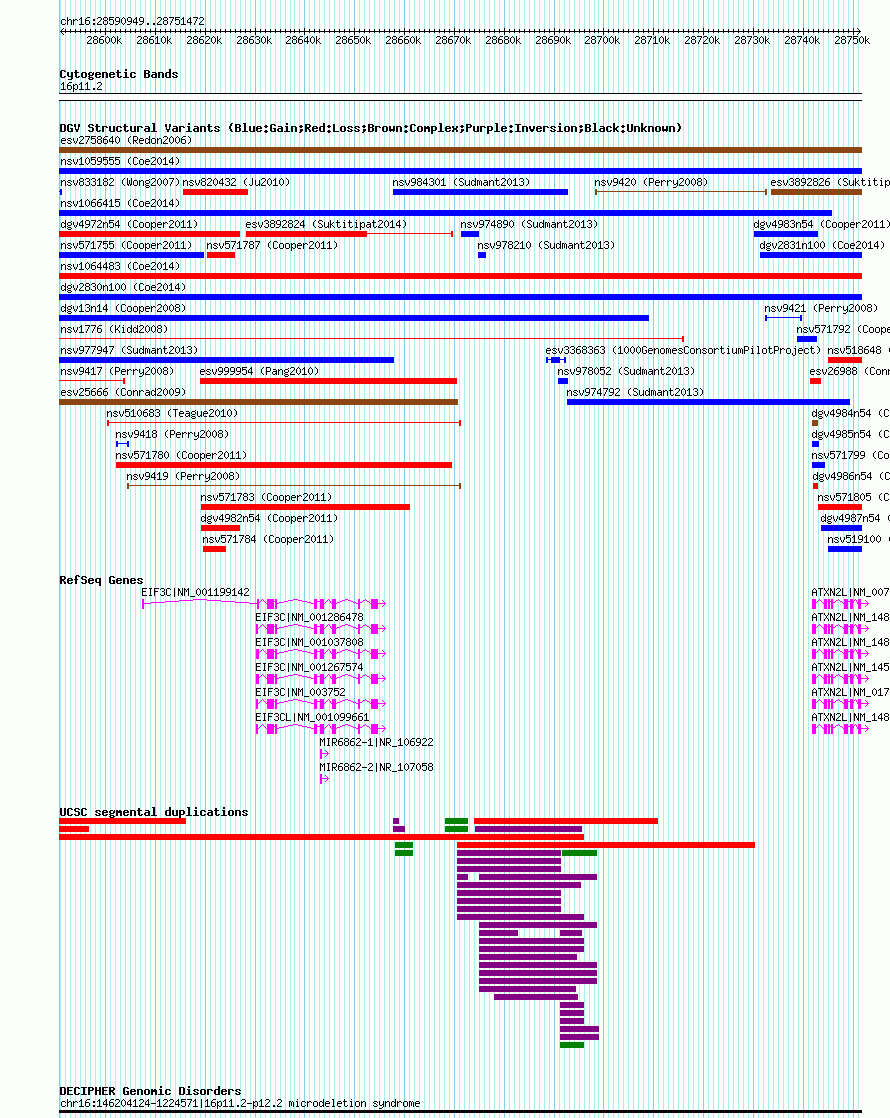Click the ATXN2L|NM_017 transcript label
Image resolution: width=890 pixels, height=1118 pixels.
point(850,692)
